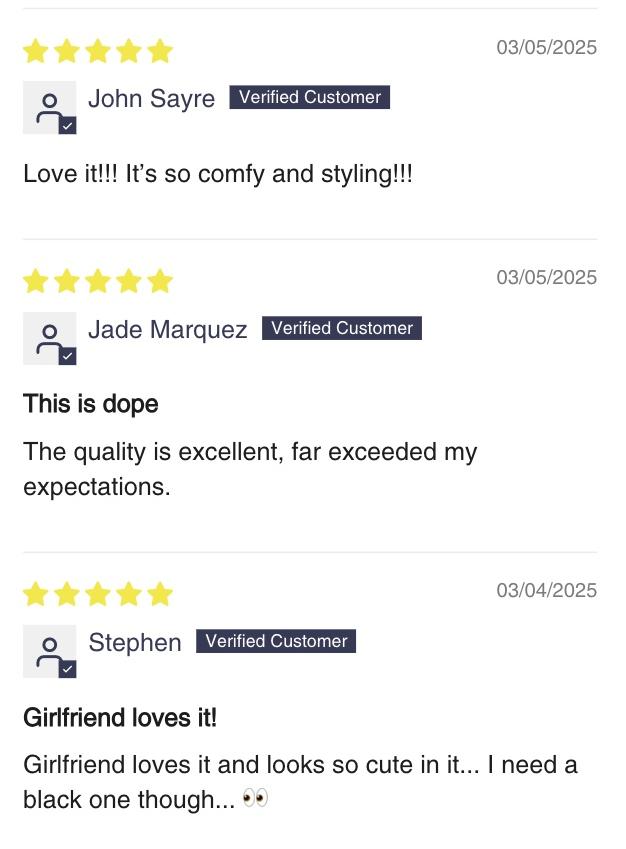Open the Stephen reviewer name
Image resolution: width=626 pixels, height=849 pixels.
[x=135, y=643]
